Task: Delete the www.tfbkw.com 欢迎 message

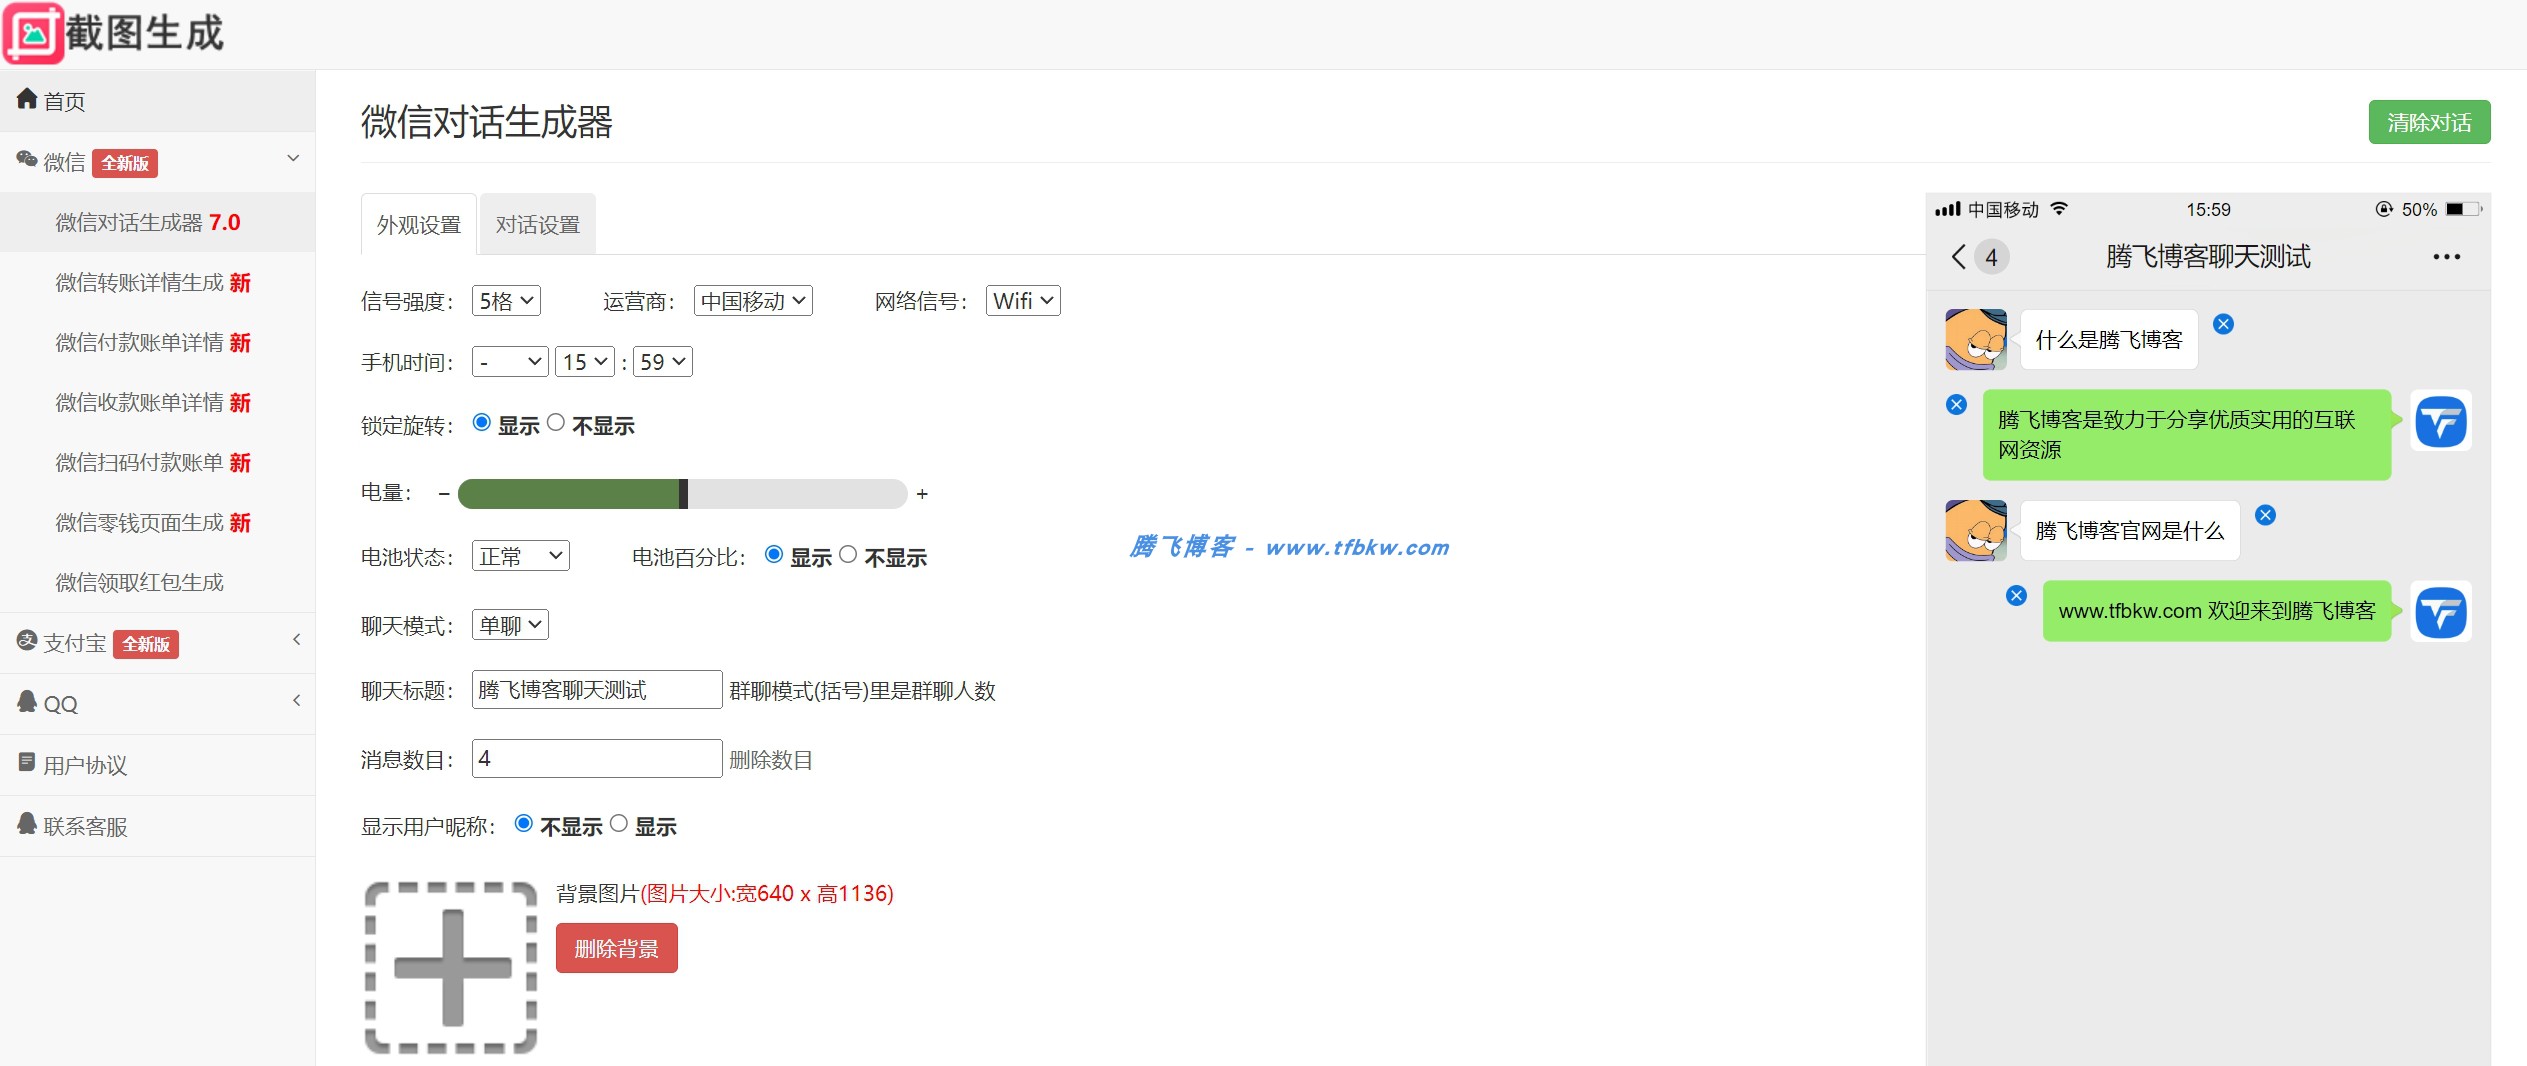Action: pyautogui.click(x=2016, y=595)
